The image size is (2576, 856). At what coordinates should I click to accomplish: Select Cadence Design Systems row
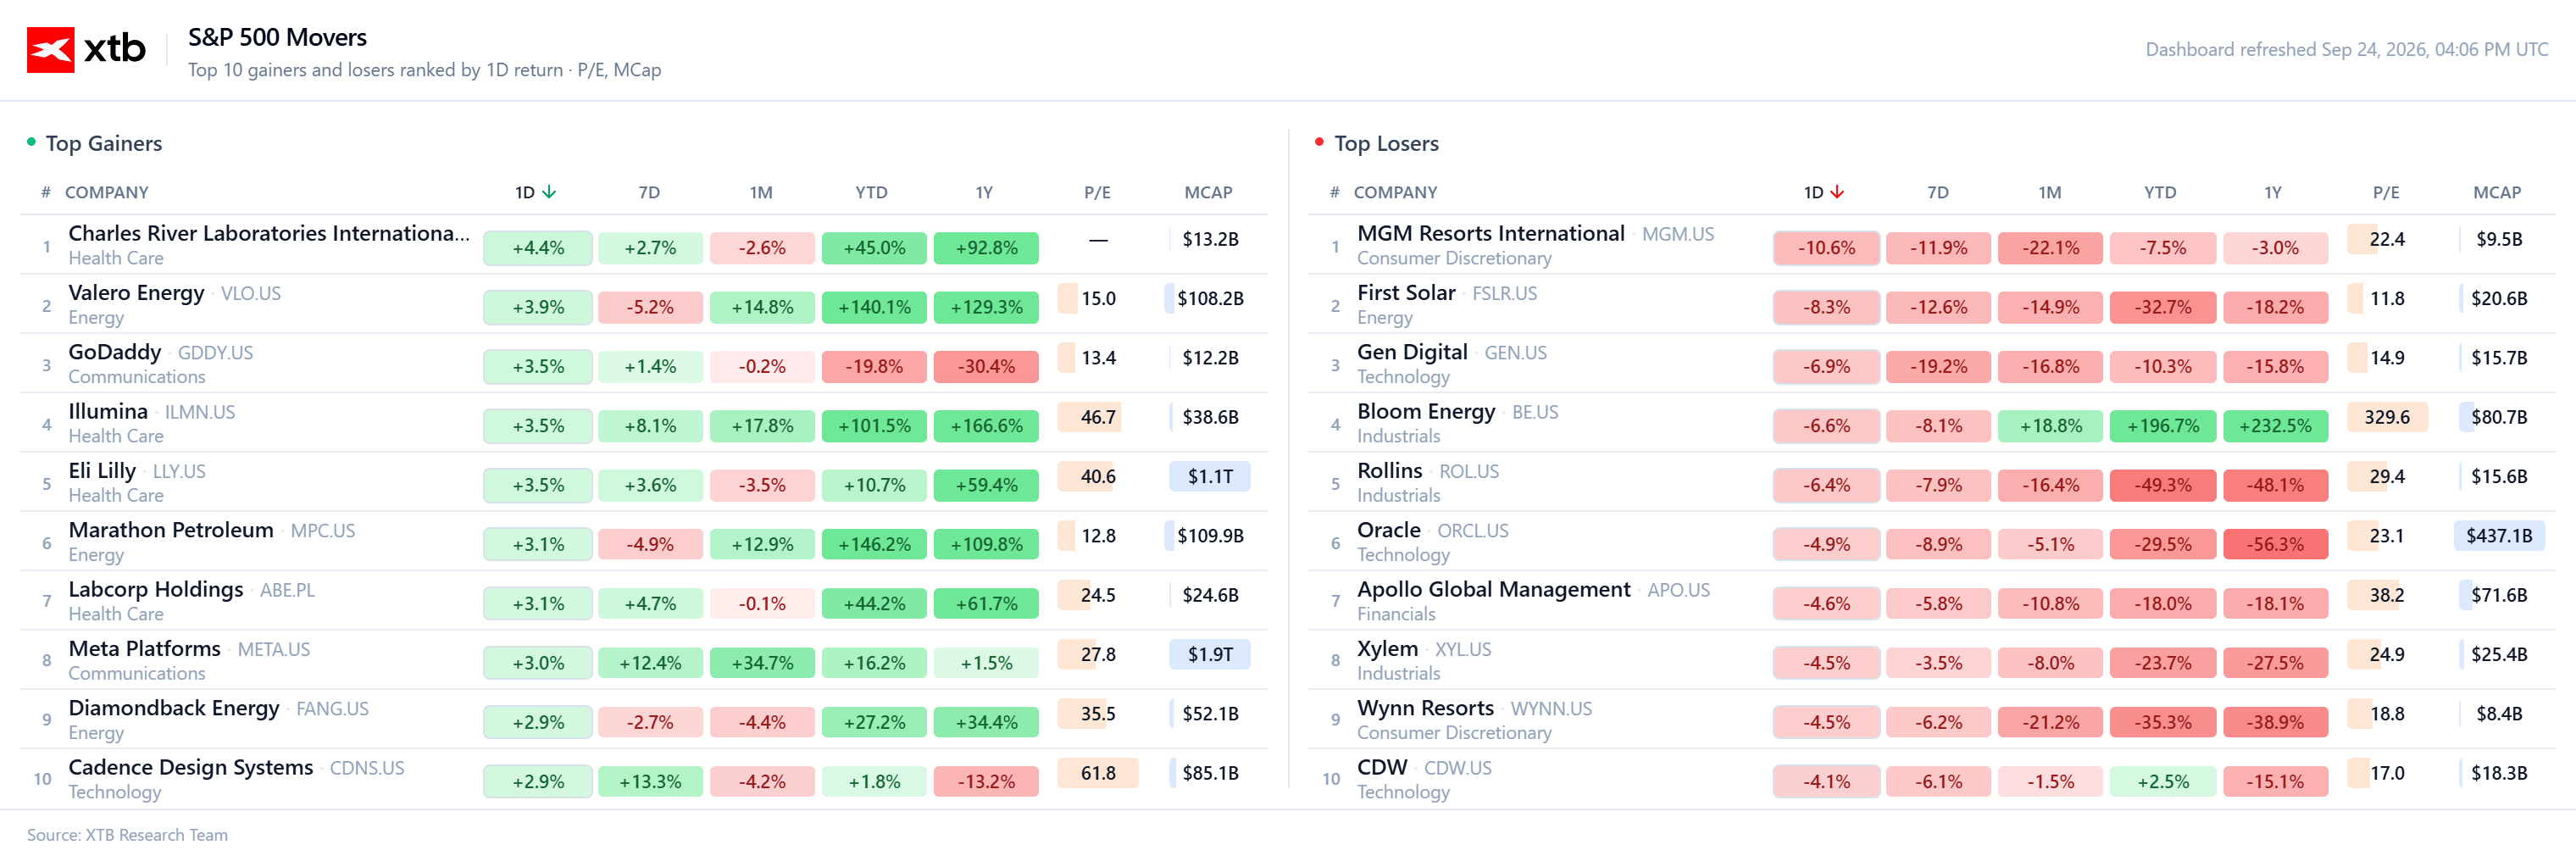tap(644, 778)
